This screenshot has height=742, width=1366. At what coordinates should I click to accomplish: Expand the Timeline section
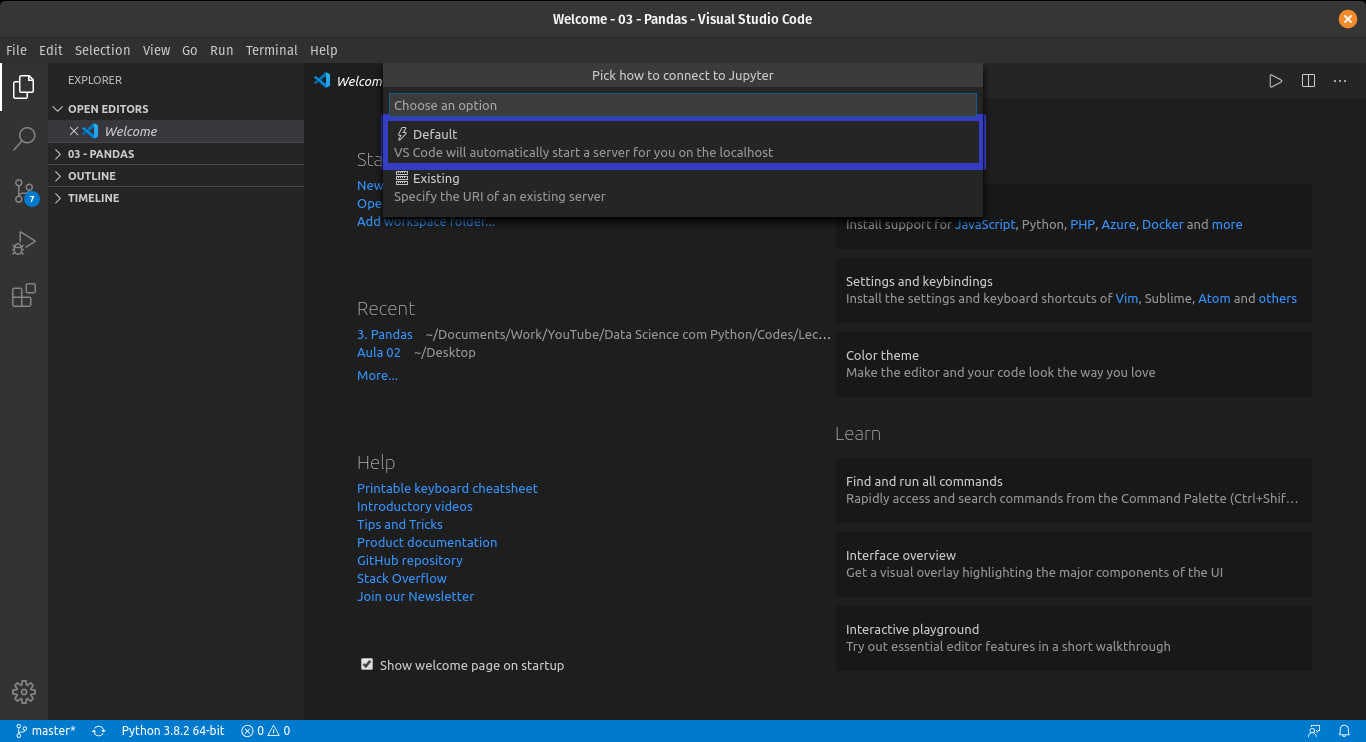(x=176, y=198)
